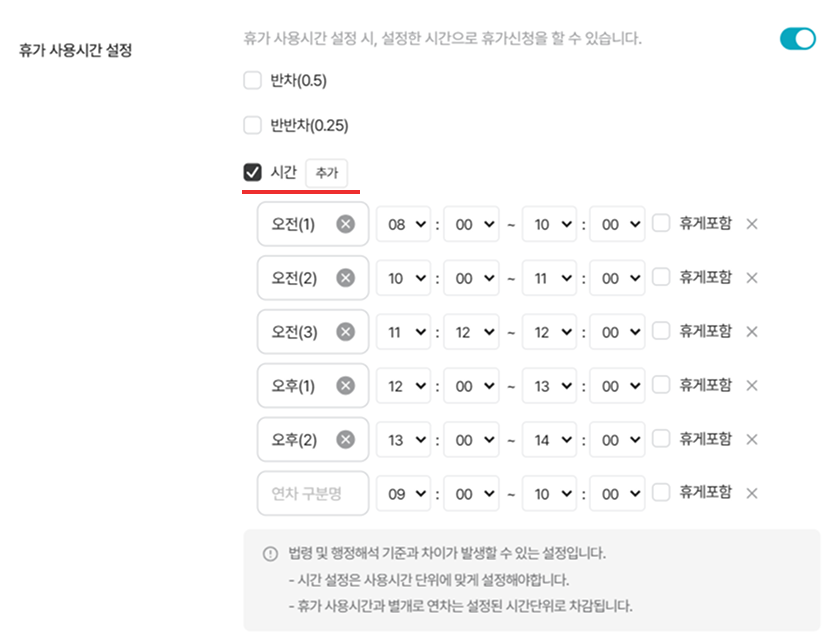Clear the 오전(3) name field
Screen dimensions: 840x642
[346, 332]
